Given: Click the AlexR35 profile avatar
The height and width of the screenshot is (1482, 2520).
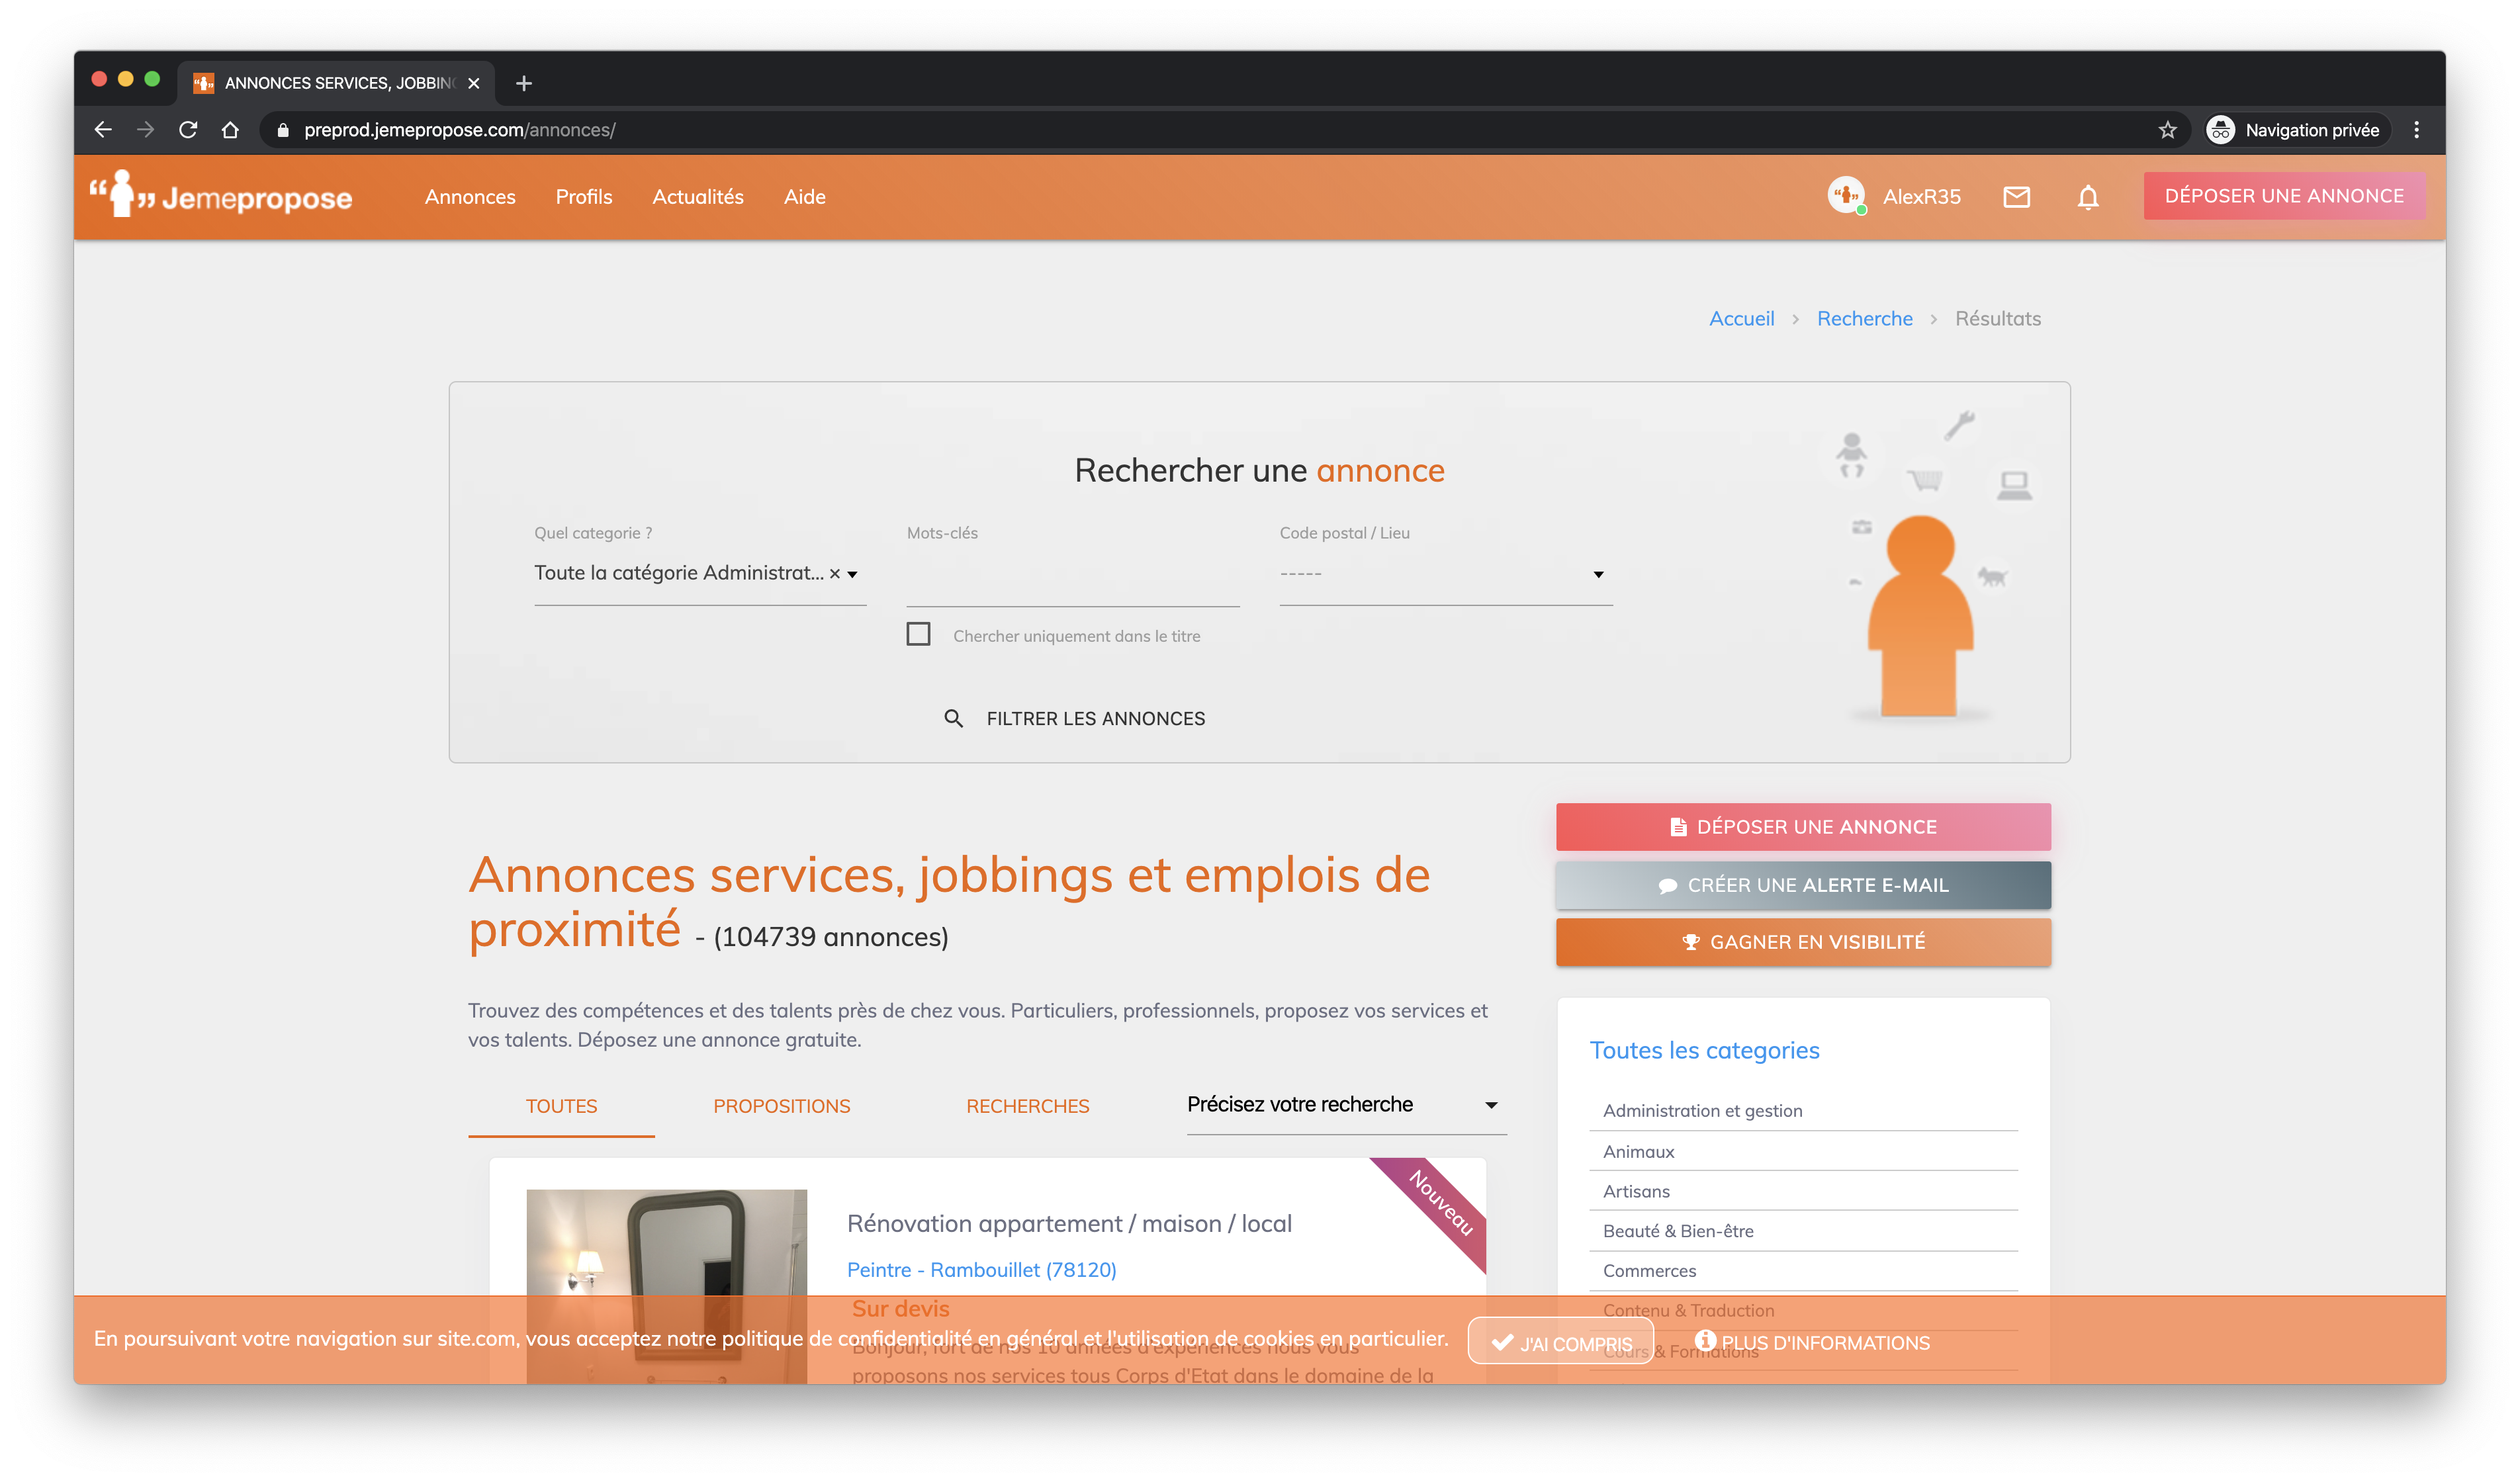Looking at the screenshot, I should coord(1845,195).
